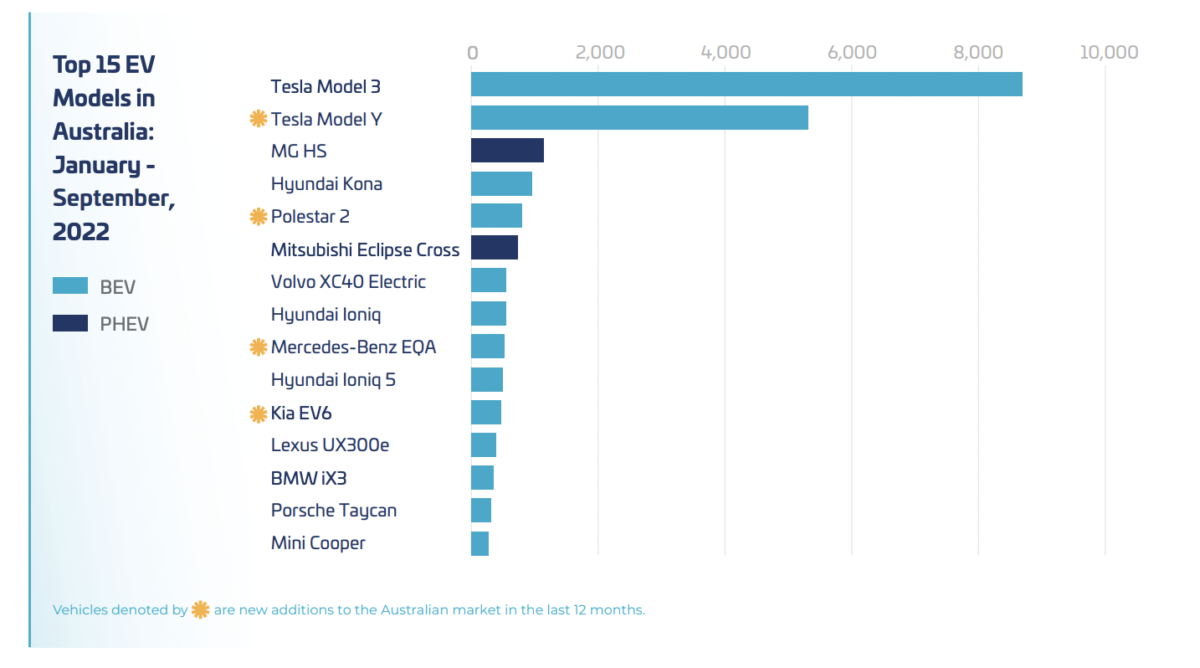Screen dimensions: 1200x668
Task: Click the star icon in the footnote
Action: (x=200, y=609)
